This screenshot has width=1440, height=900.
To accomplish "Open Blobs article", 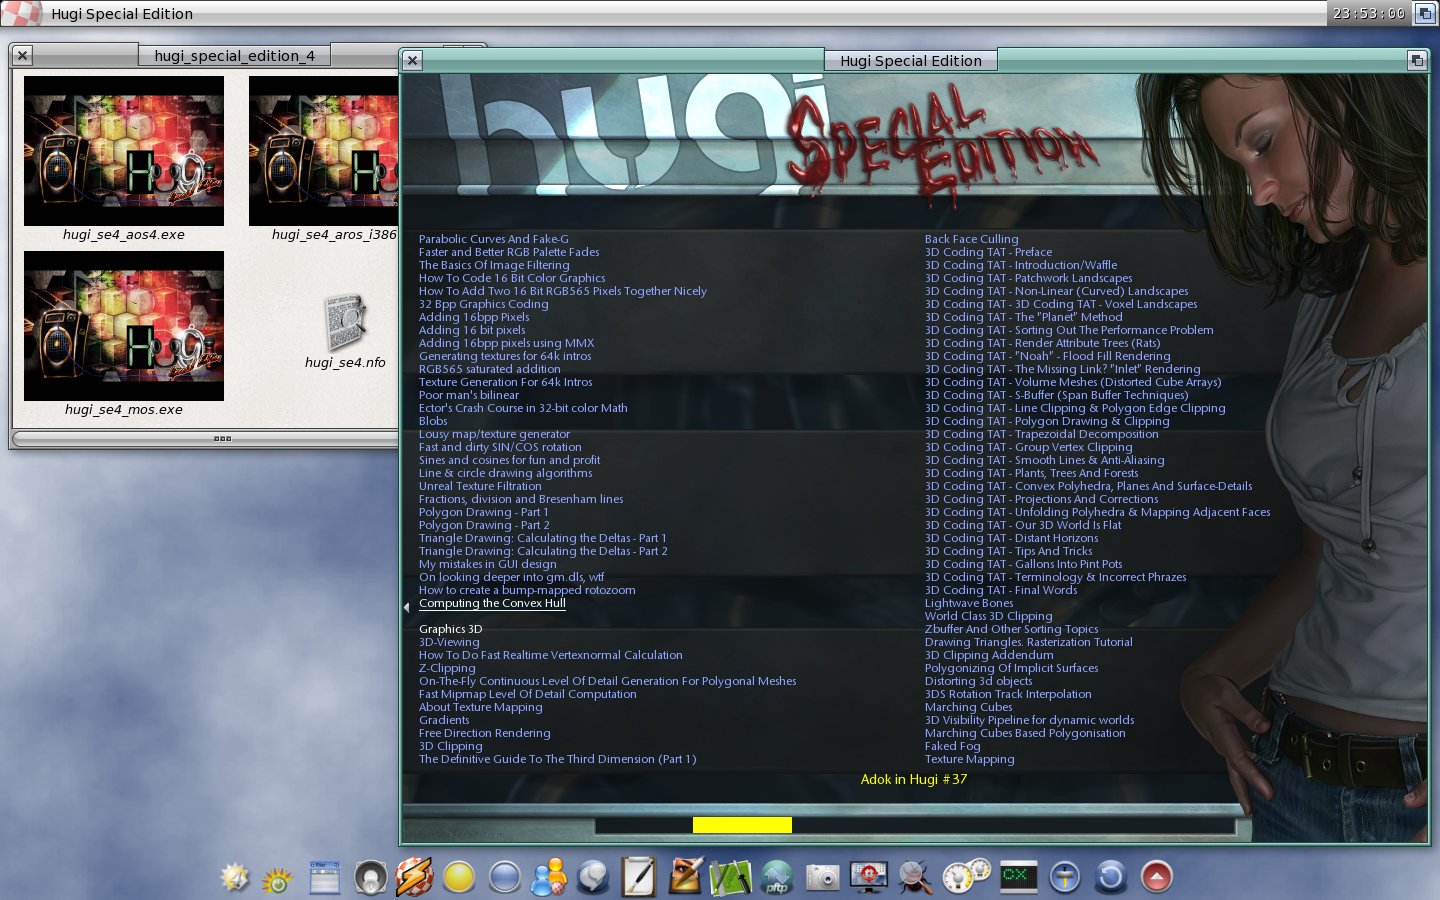I will pyautogui.click(x=433, y=421).
